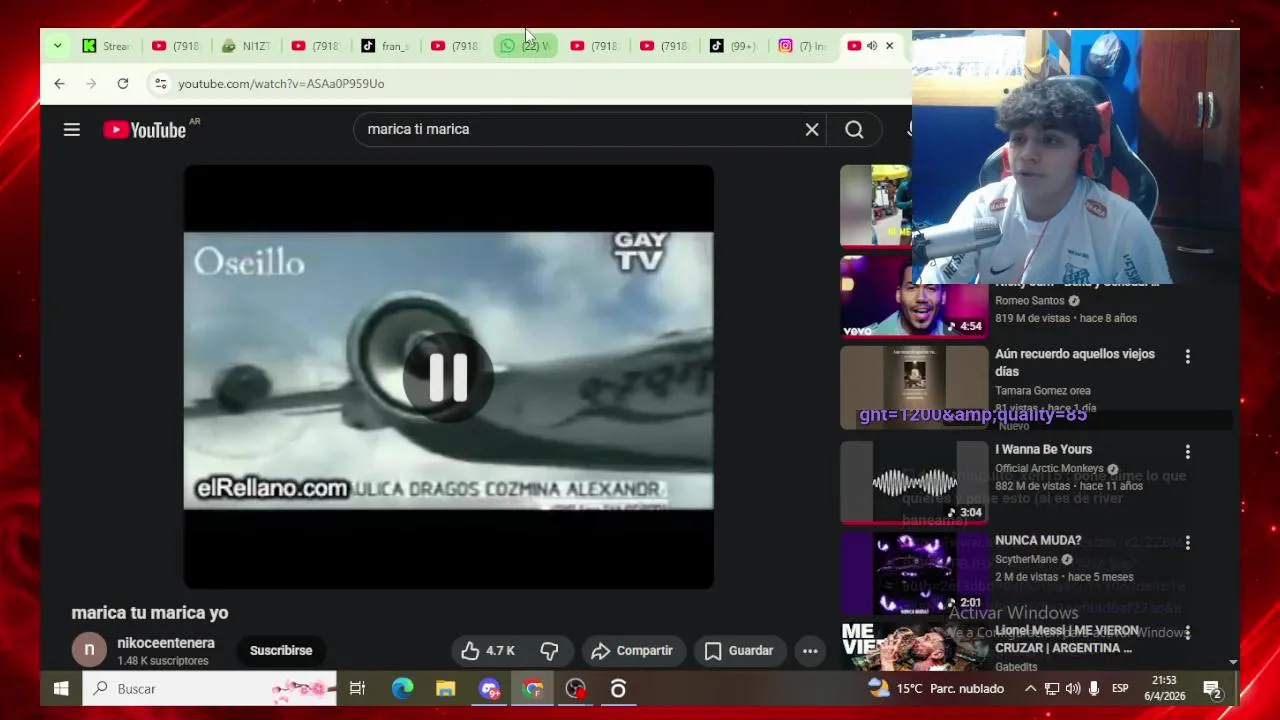Switch to Chrome on the taskbar
The image size is (1280, 720).
pyautogui.click(x=533, y=689)
